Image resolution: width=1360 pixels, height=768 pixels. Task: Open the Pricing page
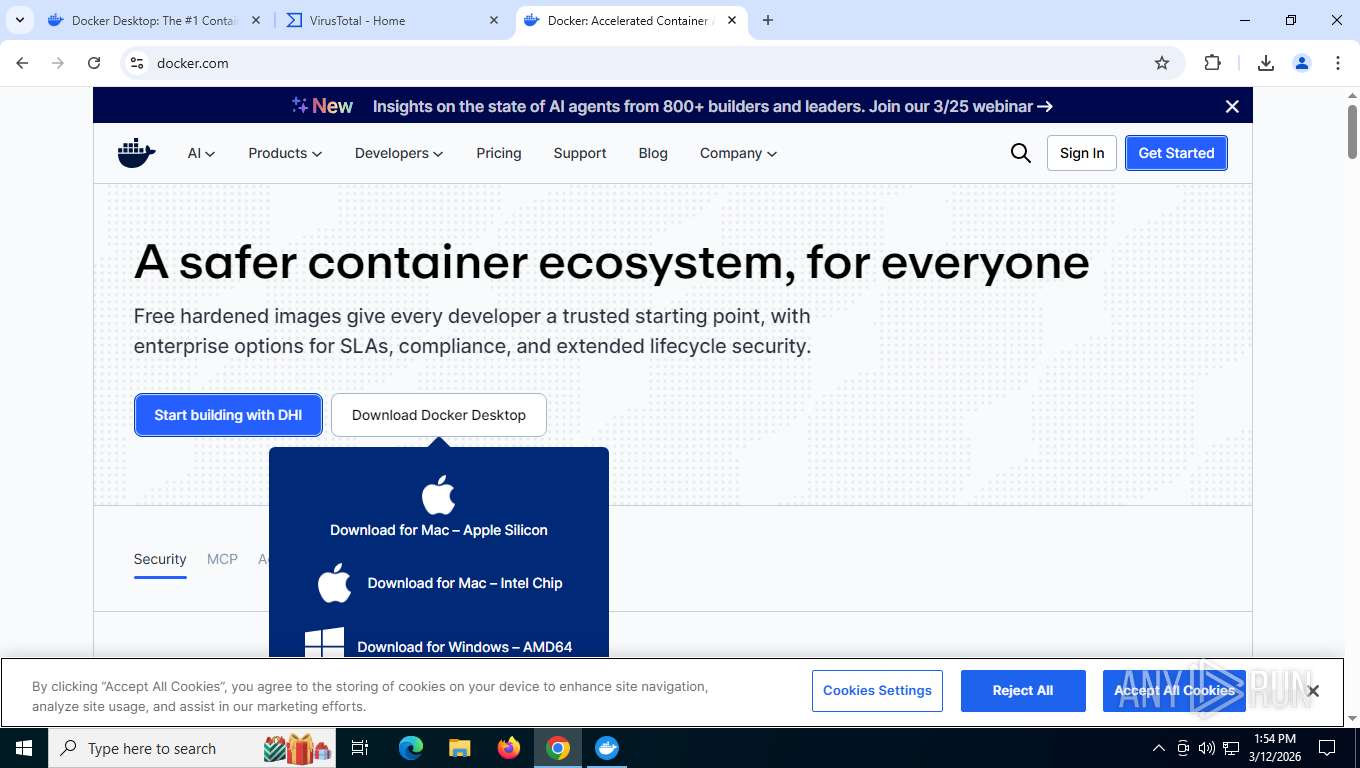(x=499, y=153)
